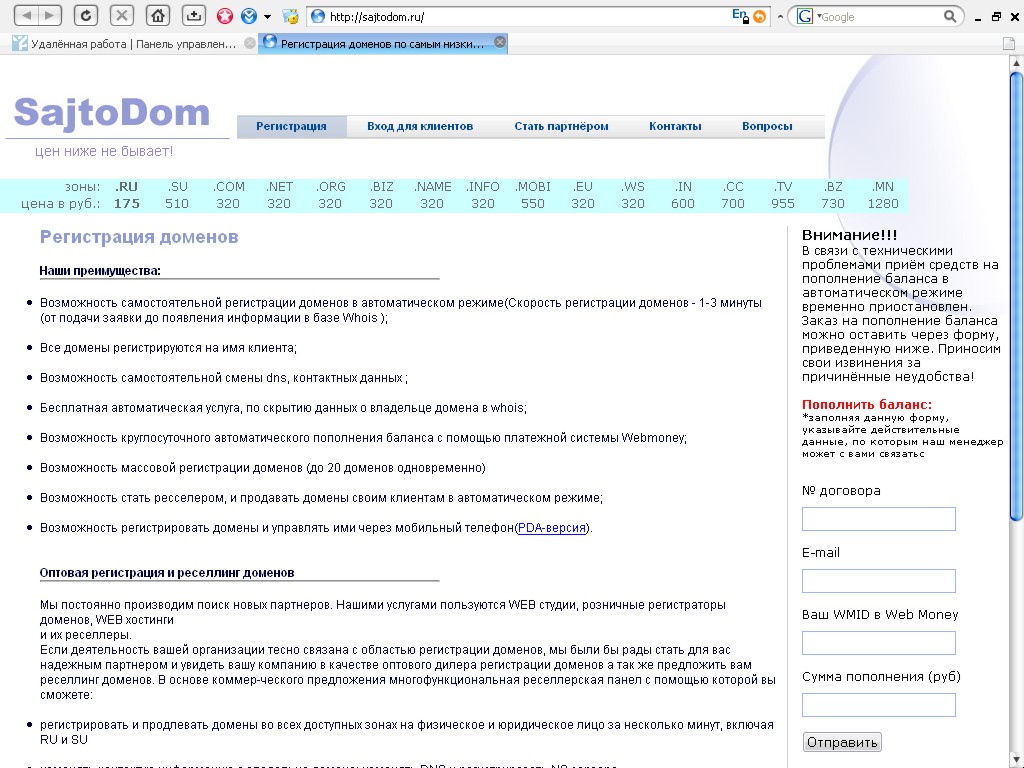Click the blue circular toolbar icon
1024x768 pixels.
pos(249,16)
